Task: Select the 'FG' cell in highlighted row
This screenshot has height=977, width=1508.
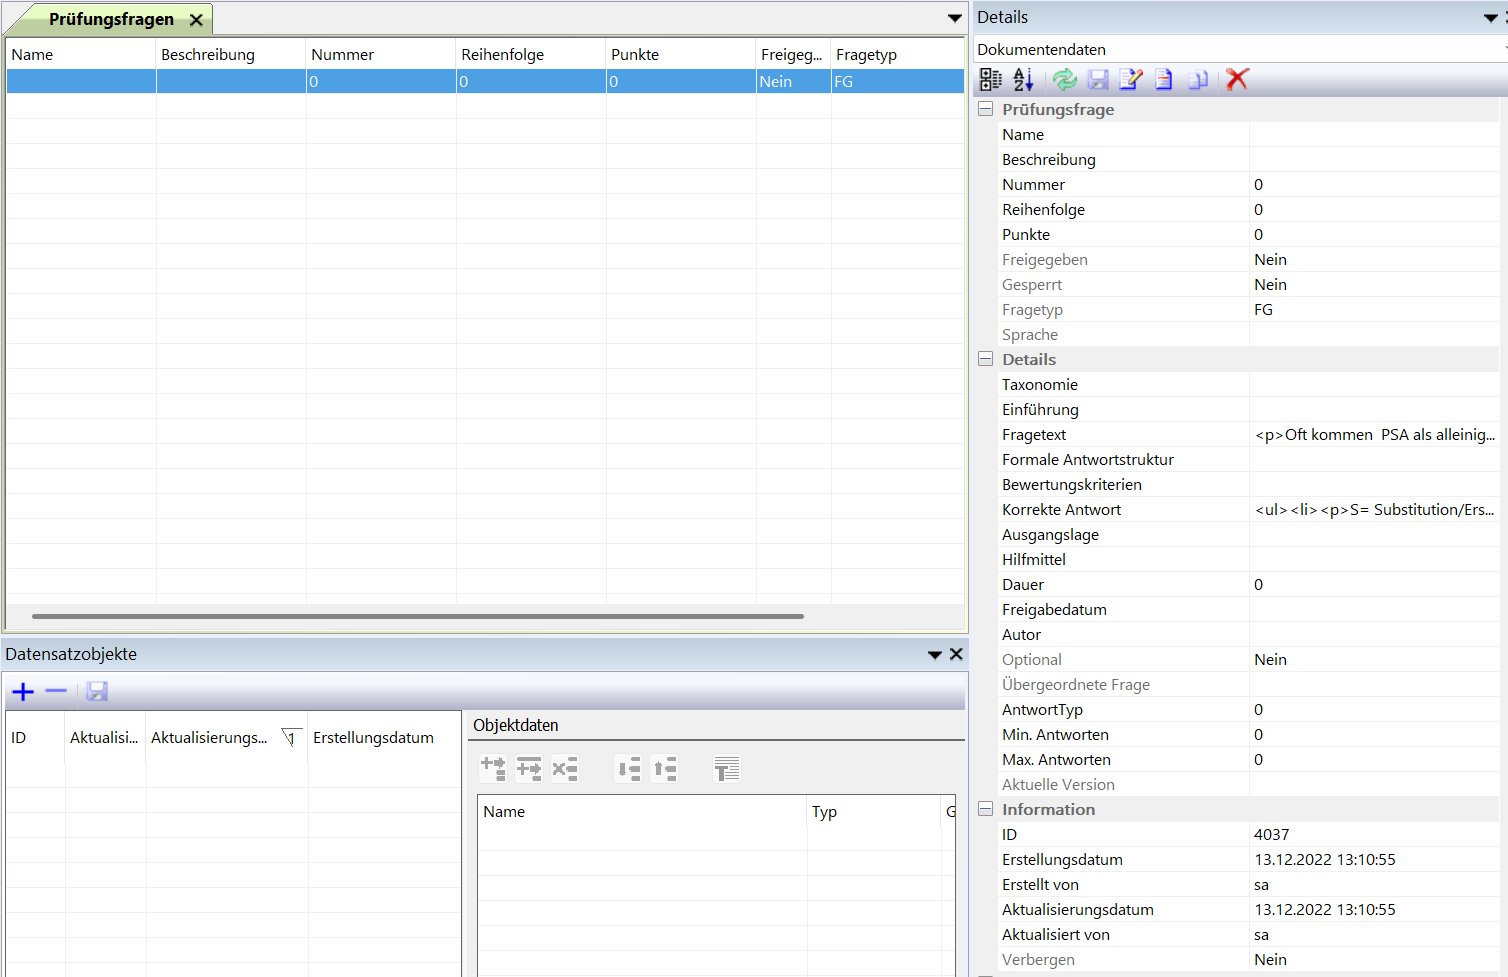Action: (898, 82)
